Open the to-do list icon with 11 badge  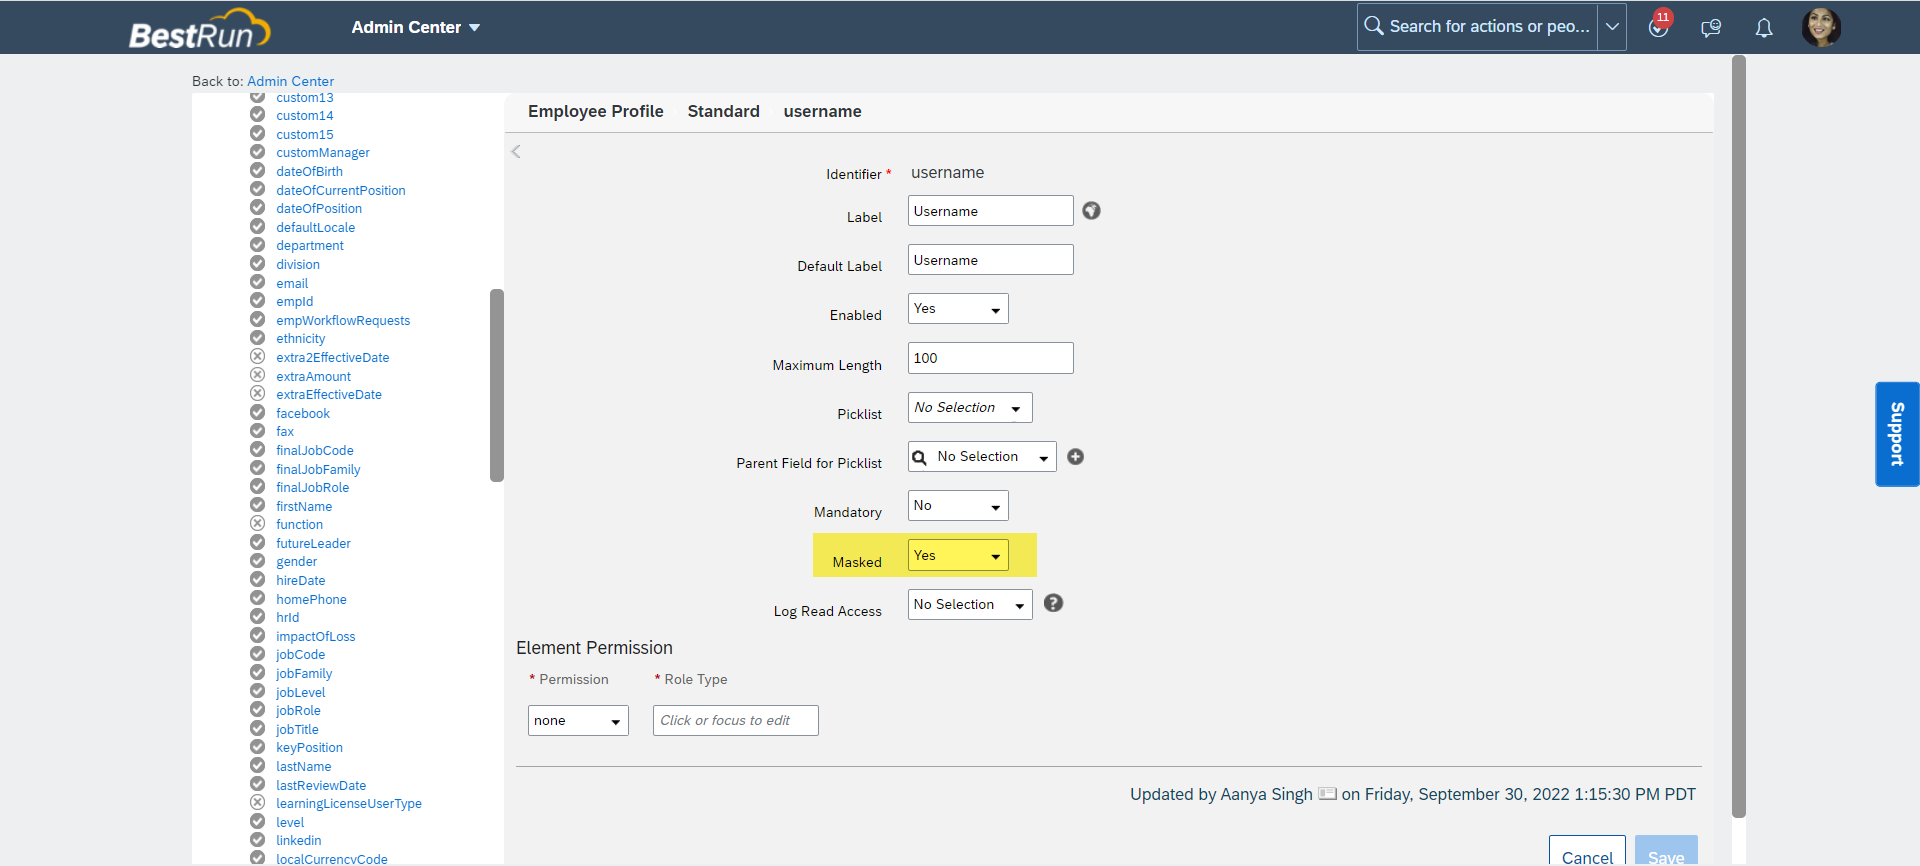(1659, 26)
